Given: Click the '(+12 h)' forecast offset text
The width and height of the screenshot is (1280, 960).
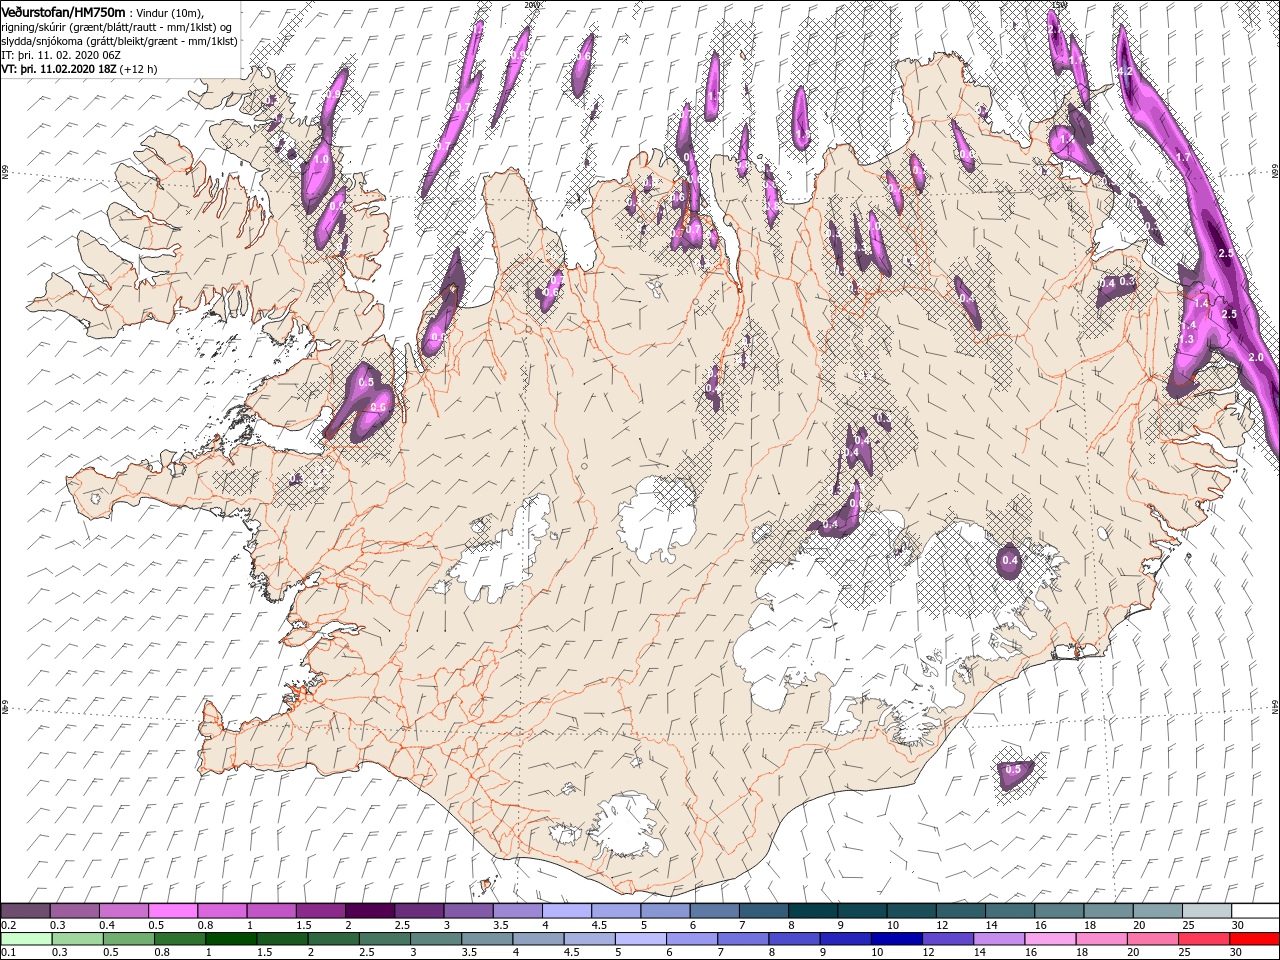Looking at the screenshot, I should (137, 69).
